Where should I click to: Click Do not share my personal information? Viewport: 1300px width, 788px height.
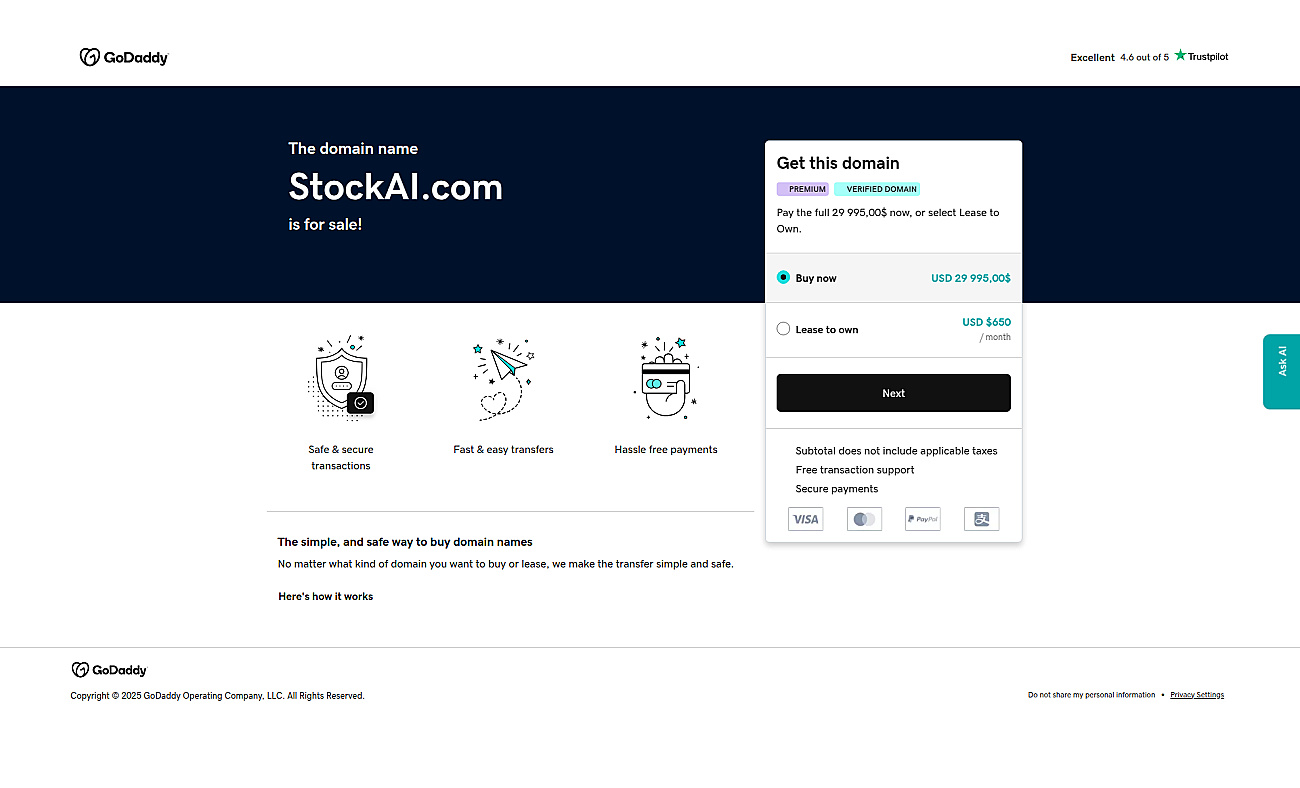1091,695
